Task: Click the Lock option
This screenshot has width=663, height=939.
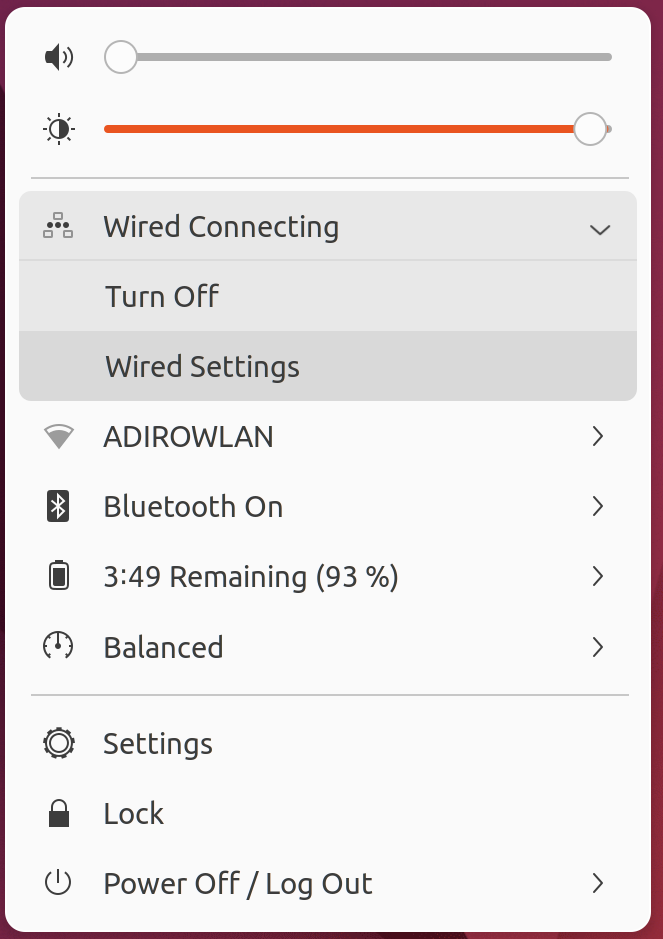Action: (133, 813)
